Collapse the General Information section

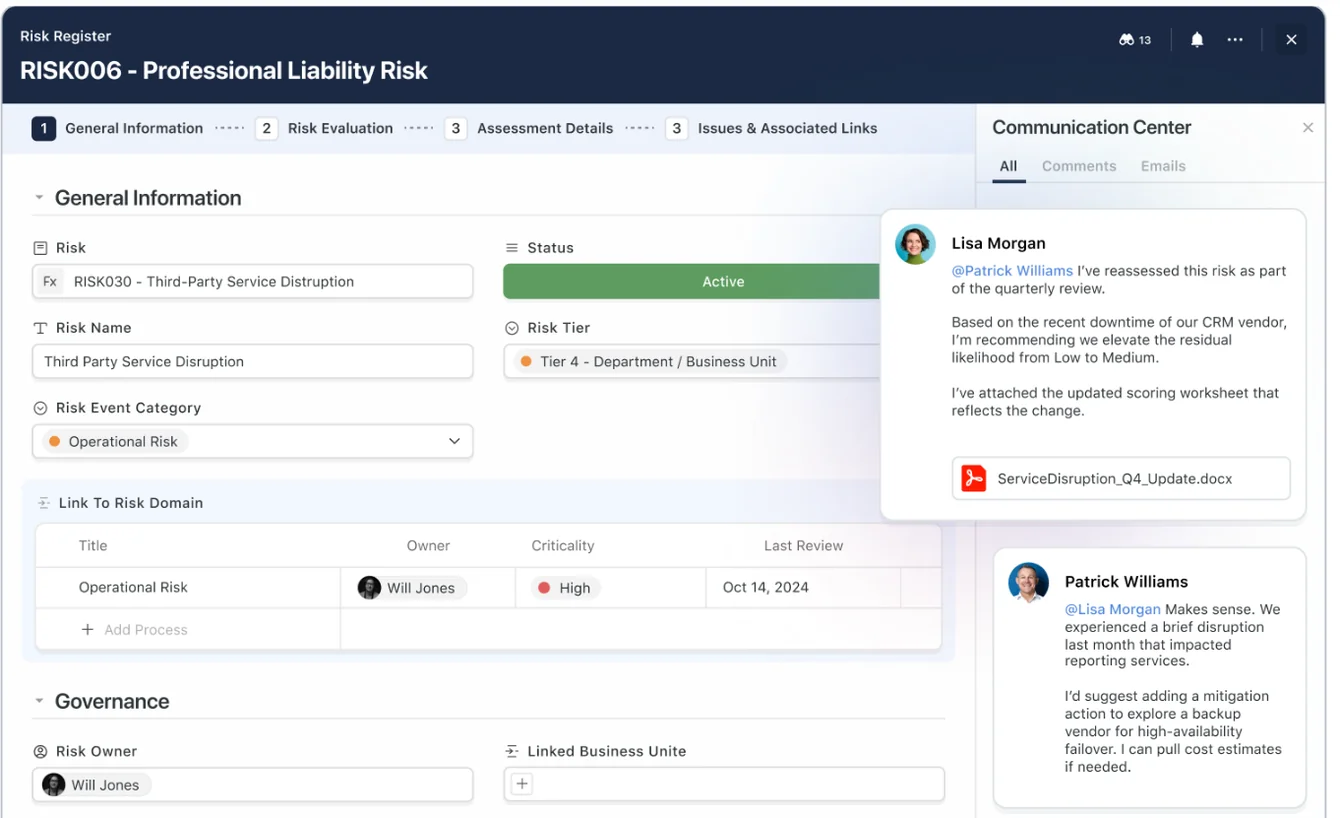pos(39,198)
